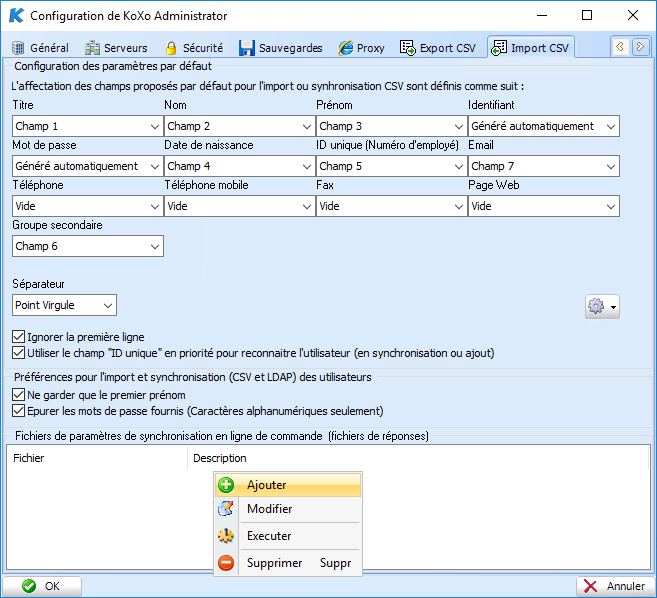Viewport: 657px width, 598px height.
Task: Toggle Ignorer la première ligne checkbox
Action: tap(18, 337)
